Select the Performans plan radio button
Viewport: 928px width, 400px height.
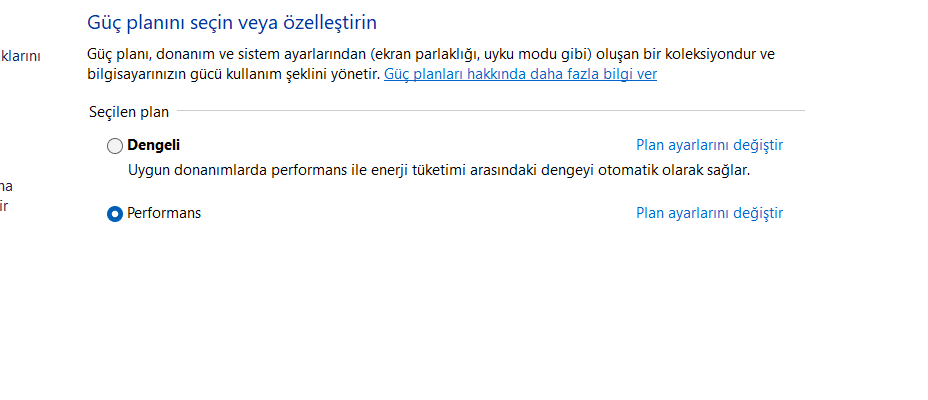[x=115, y=214]
